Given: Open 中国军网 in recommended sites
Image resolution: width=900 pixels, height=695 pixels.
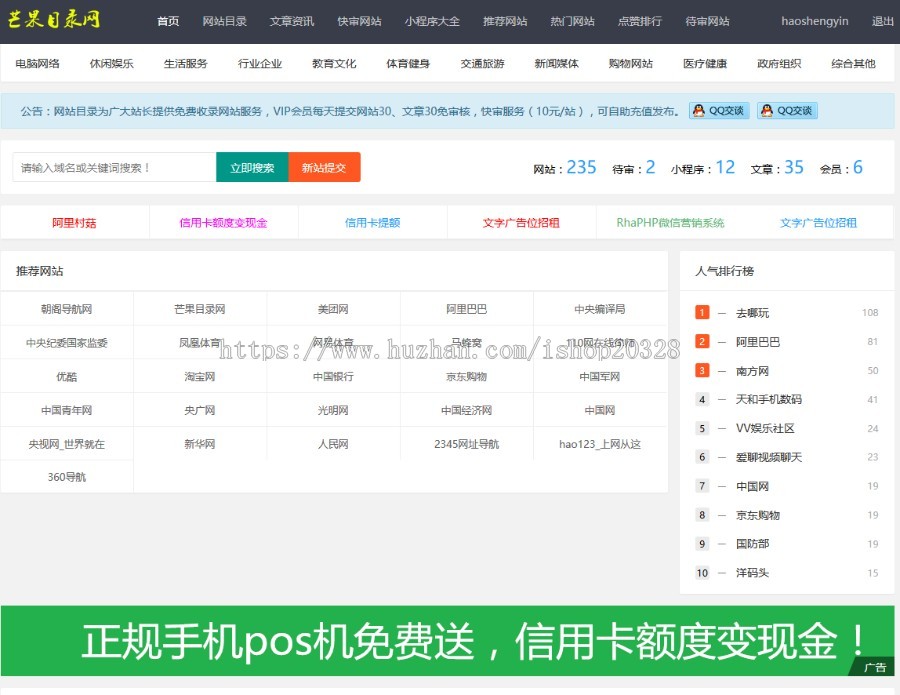Looking at the screenshot, I should point(600,376).
